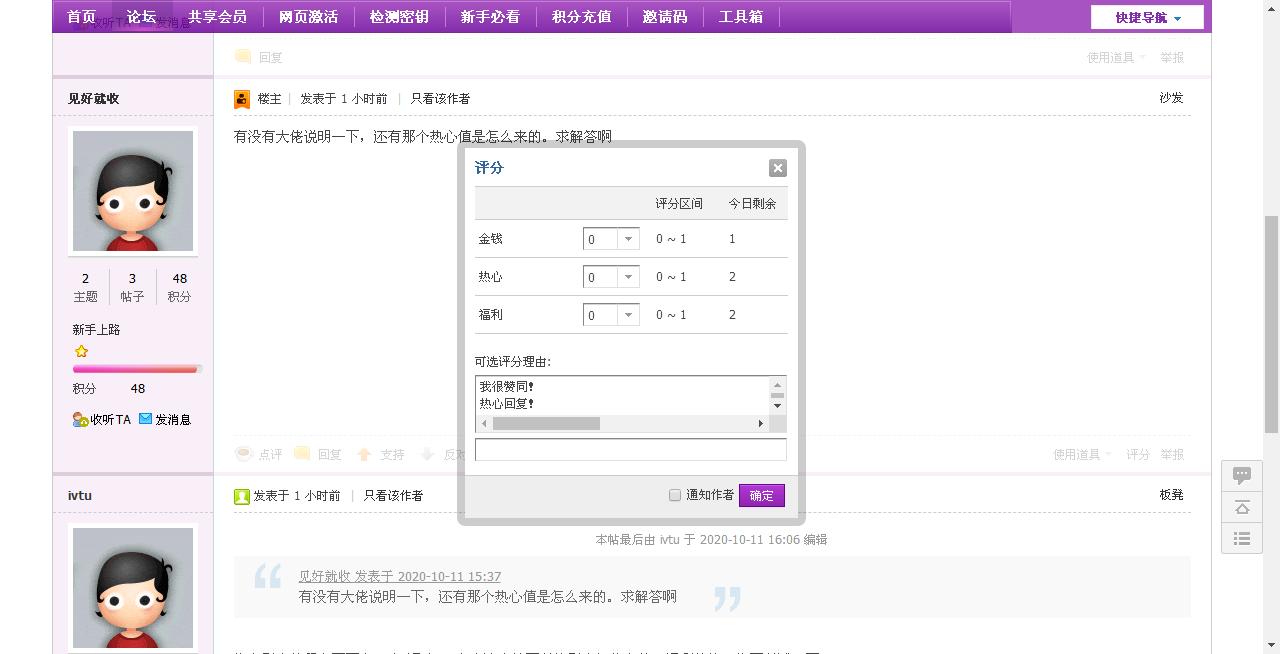Click the 沙发 floor label

(x=1171, y=98)
